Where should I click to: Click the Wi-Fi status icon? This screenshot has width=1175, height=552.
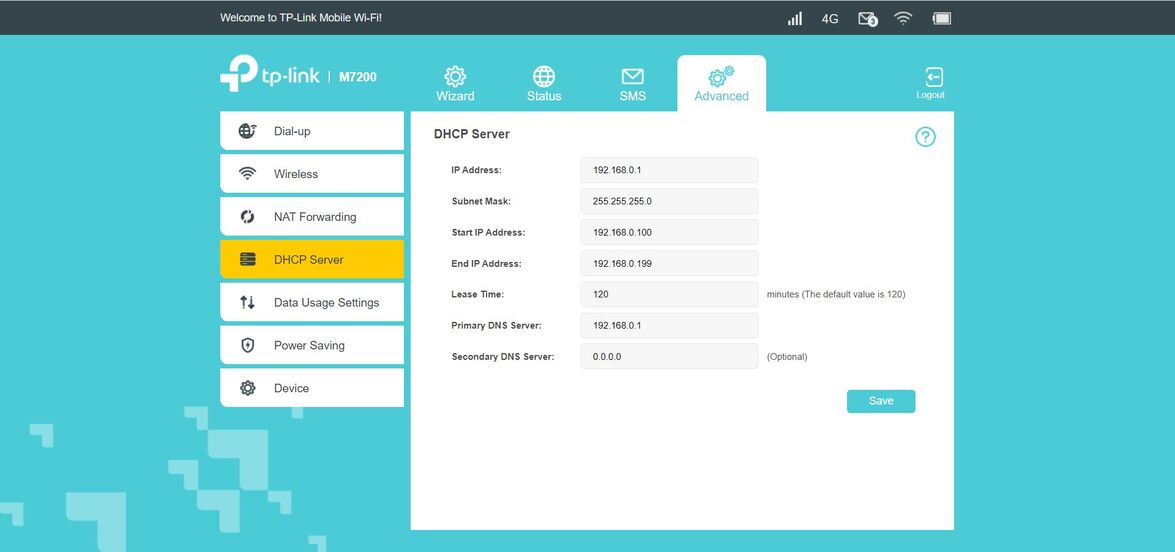point(904,18)
